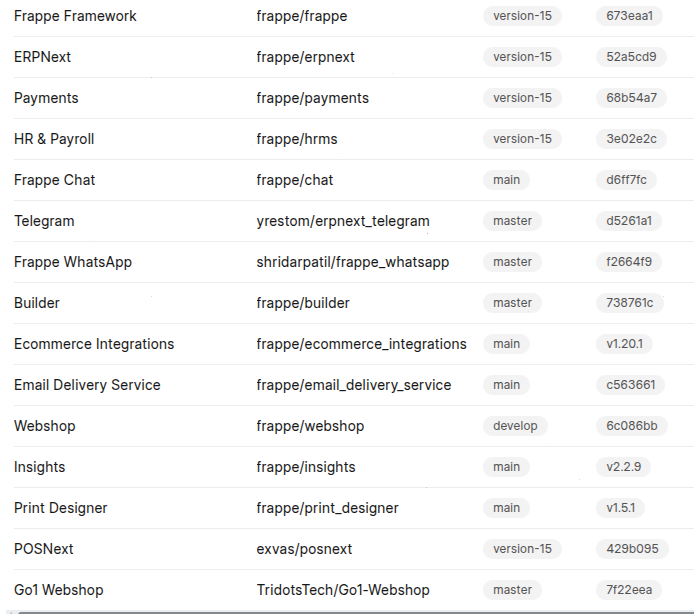Select the master badge for Frappe WhatsApp
Viewport: 694px width, 614px height.
pos(513,262)
